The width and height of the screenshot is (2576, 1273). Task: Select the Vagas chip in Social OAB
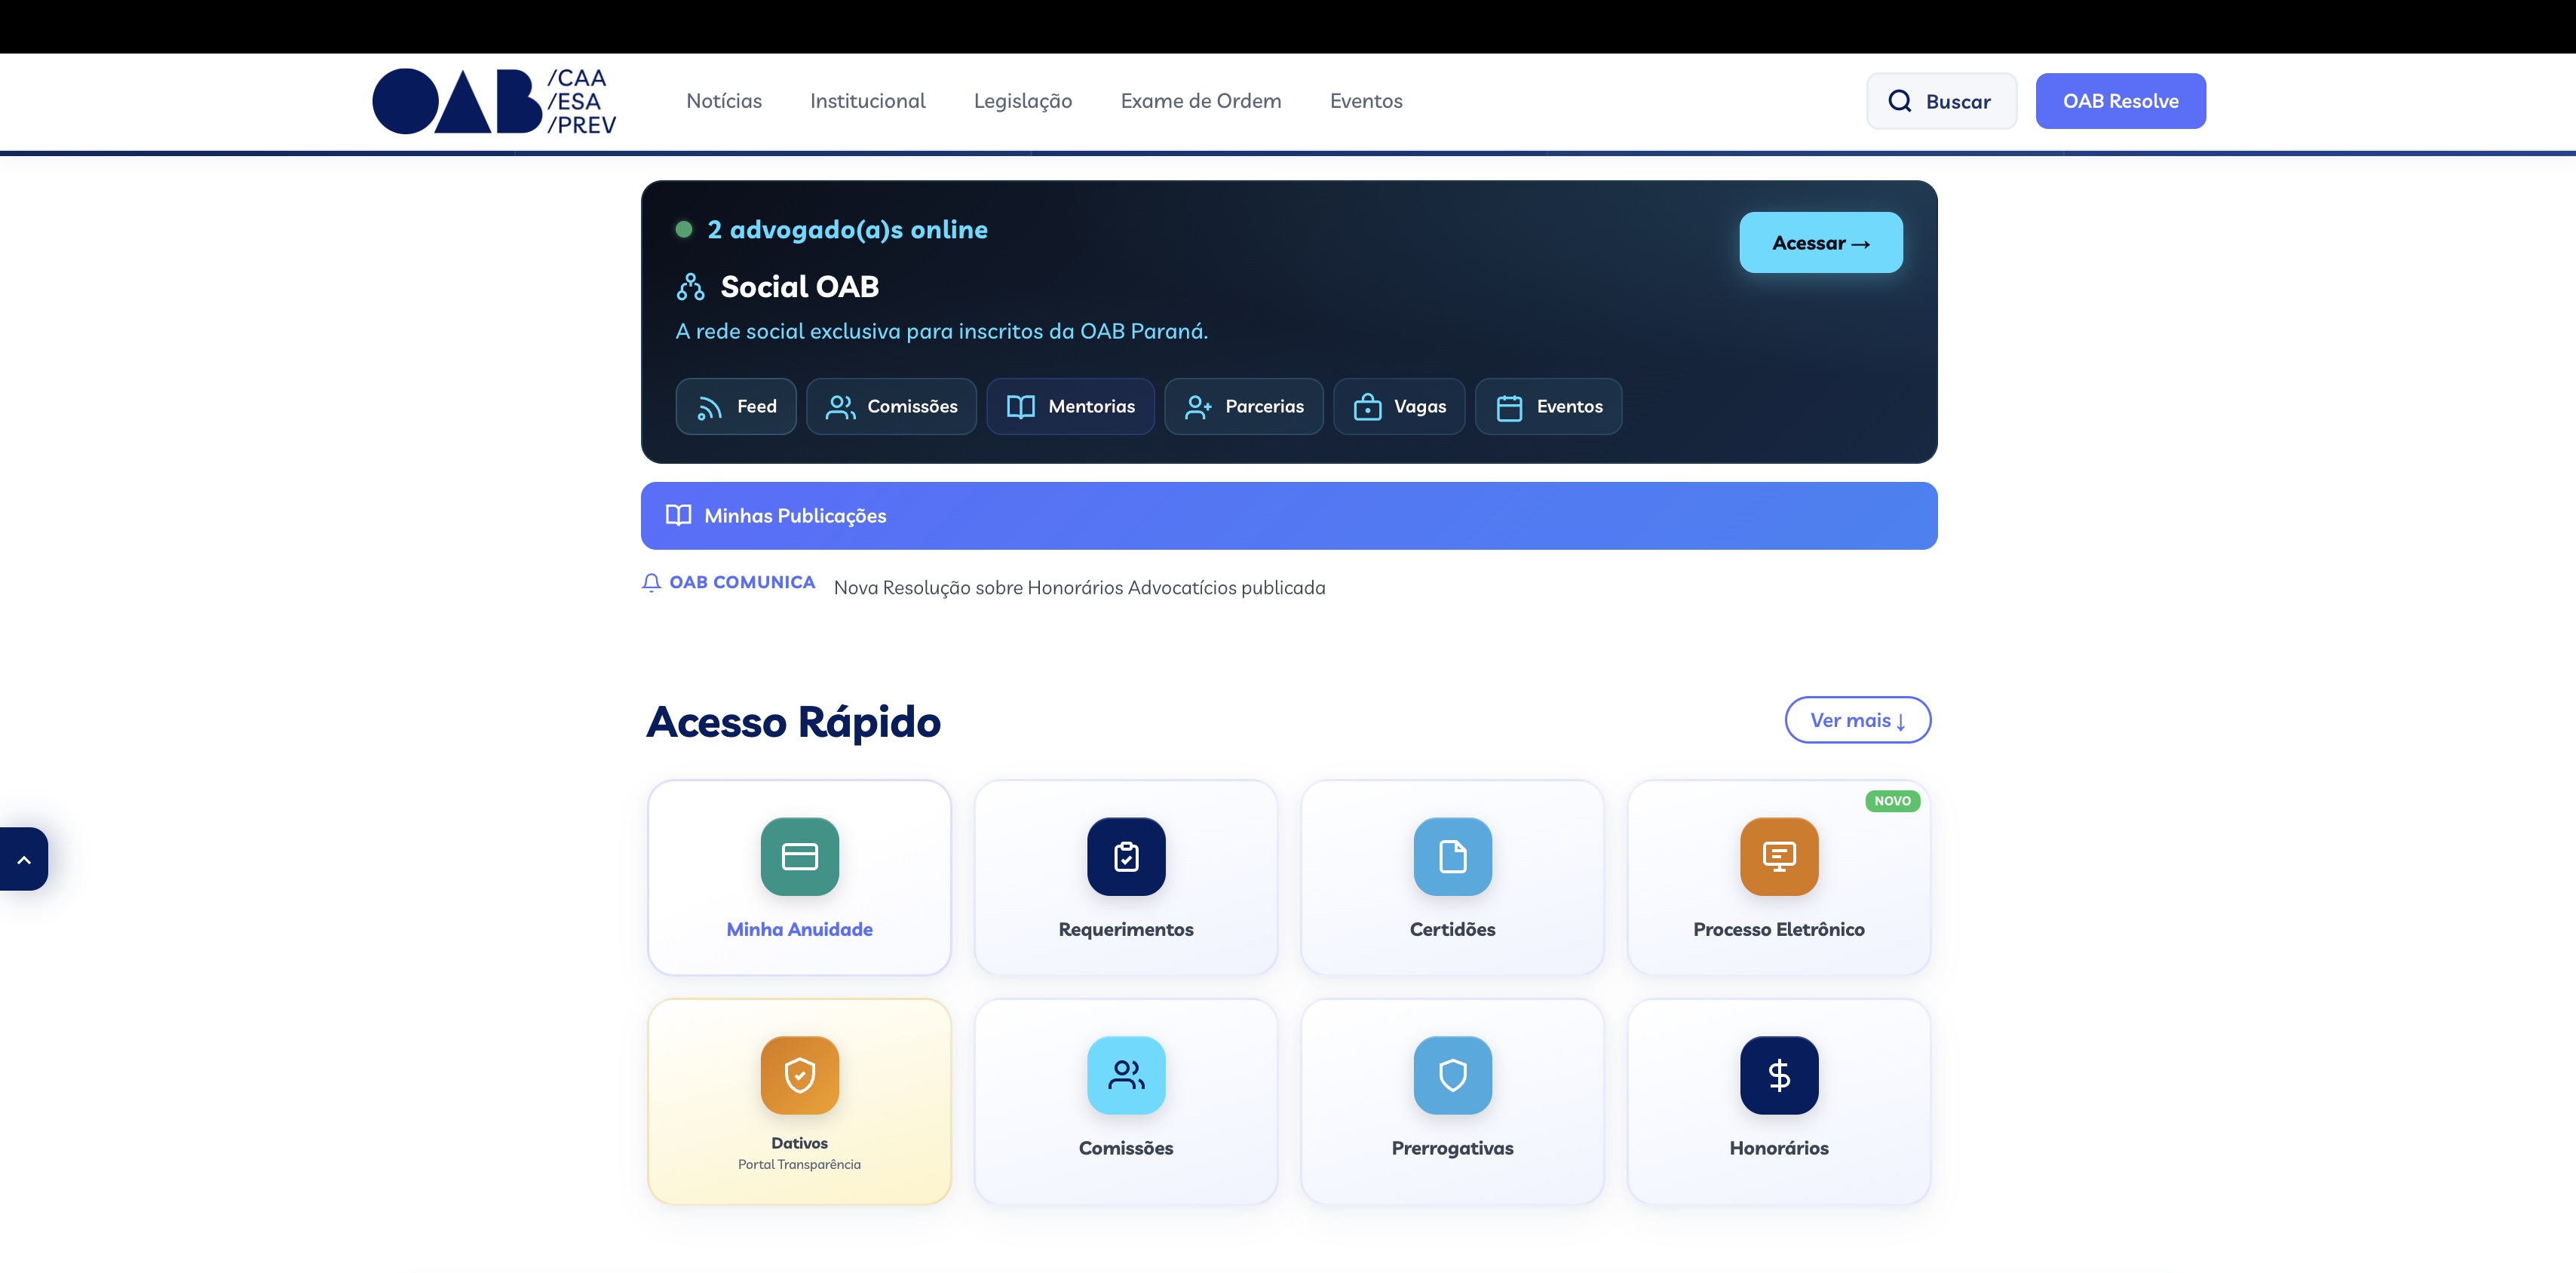[x=1399, y=406]
